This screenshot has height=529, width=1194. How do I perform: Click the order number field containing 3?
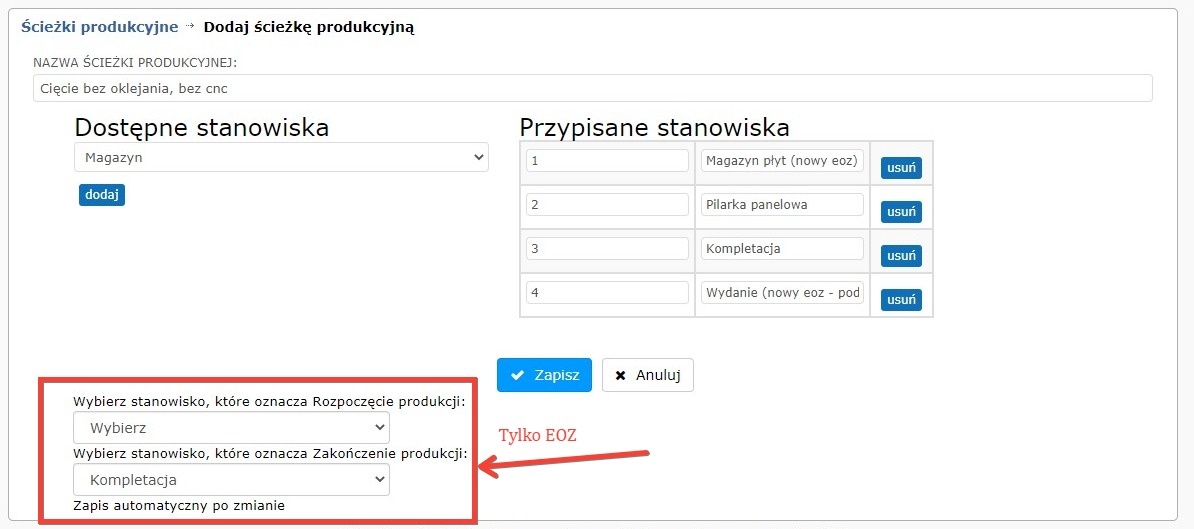click(607, 249)
